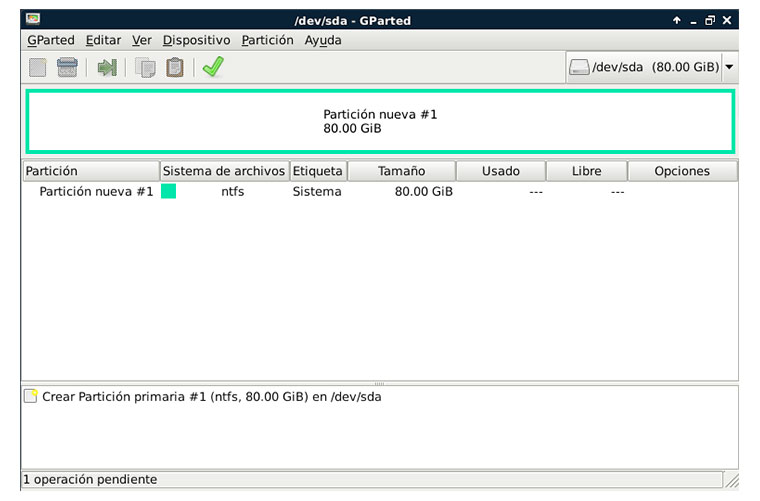The width and height of the screenshot is (760, 501).
Task: Click the Paste clipboard toolbar icon
Action: pos(175,67)
